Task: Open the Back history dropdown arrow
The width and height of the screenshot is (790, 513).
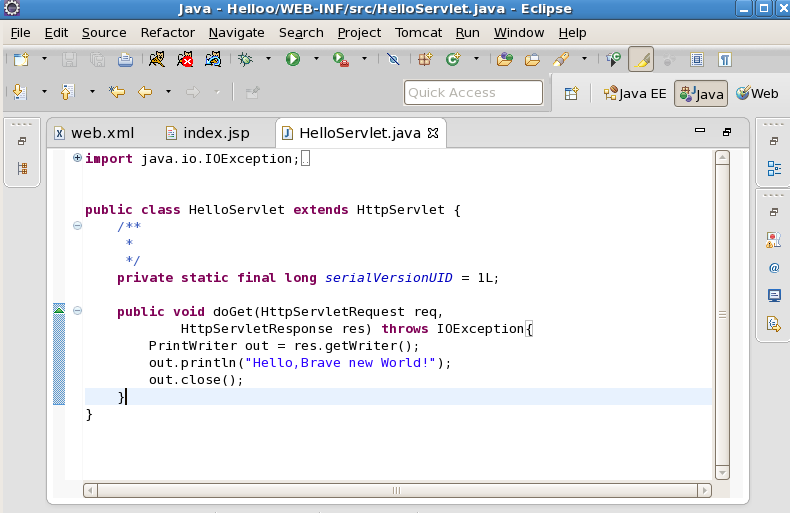Action: tap(168, 92)
